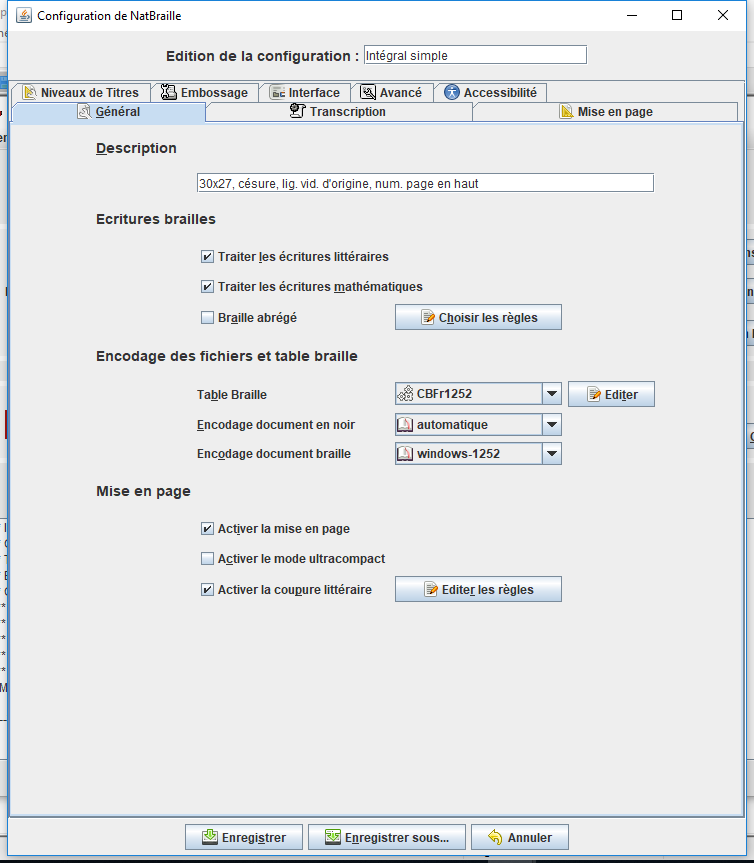Click the configuration name field Intégral simple
The height and width of the screenshot is (863, 754).
click(x=476, y=55)
